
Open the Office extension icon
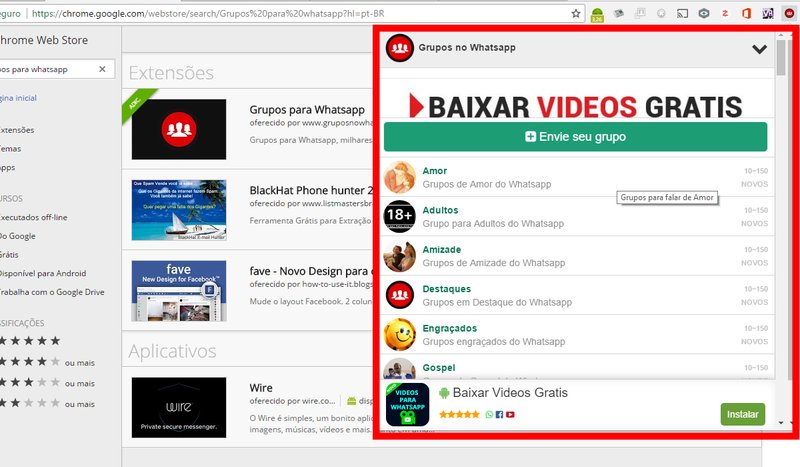click(746, 13)
